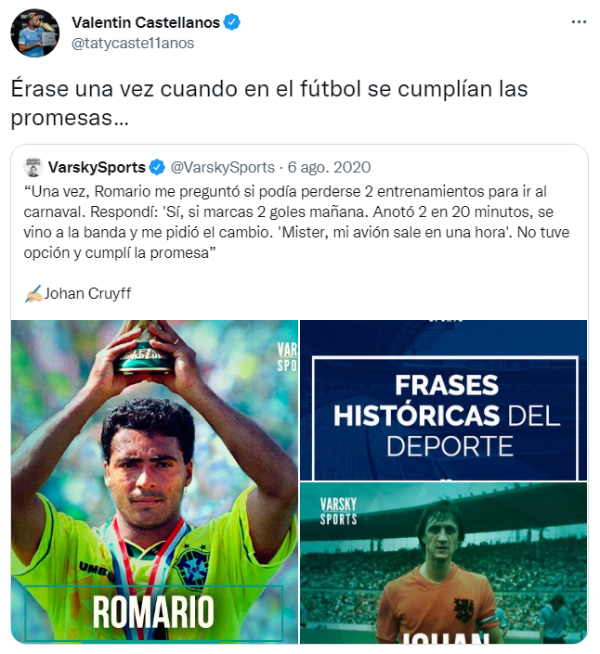The width and height of the screenshot is (600, 654).
Task: Open the @tatycaste11anos handle link
Action: [133, 43]
